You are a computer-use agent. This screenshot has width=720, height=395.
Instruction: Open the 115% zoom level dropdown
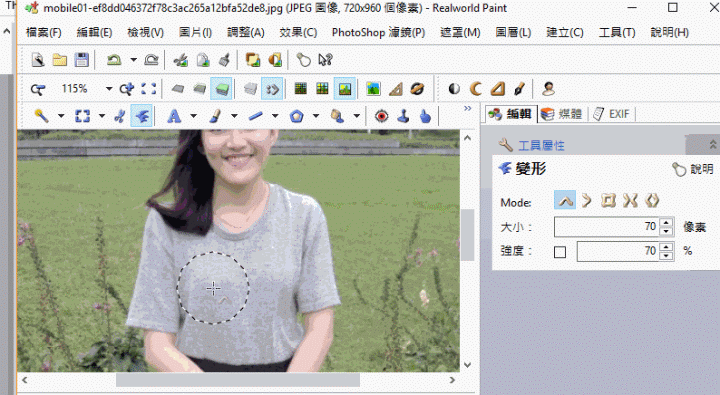pos(109,89)
